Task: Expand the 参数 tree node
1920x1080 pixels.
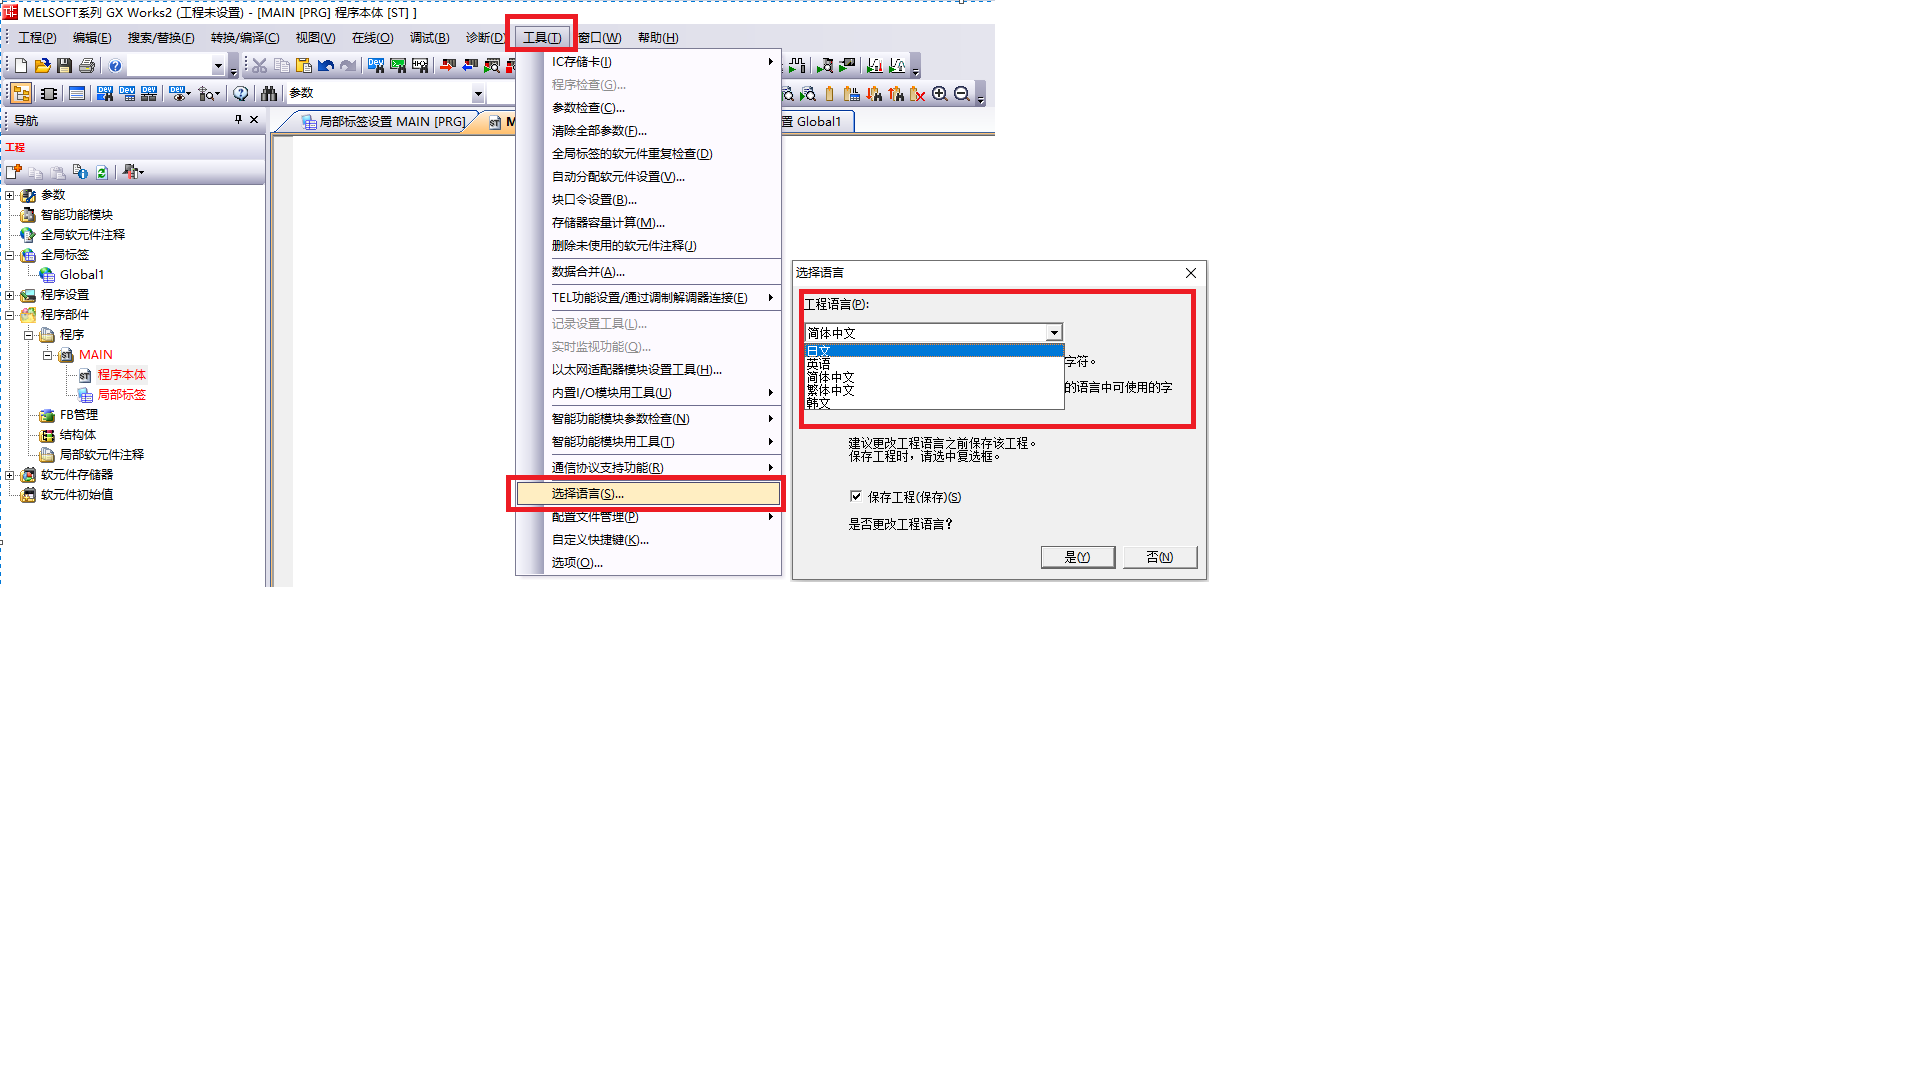Action: 10,195
